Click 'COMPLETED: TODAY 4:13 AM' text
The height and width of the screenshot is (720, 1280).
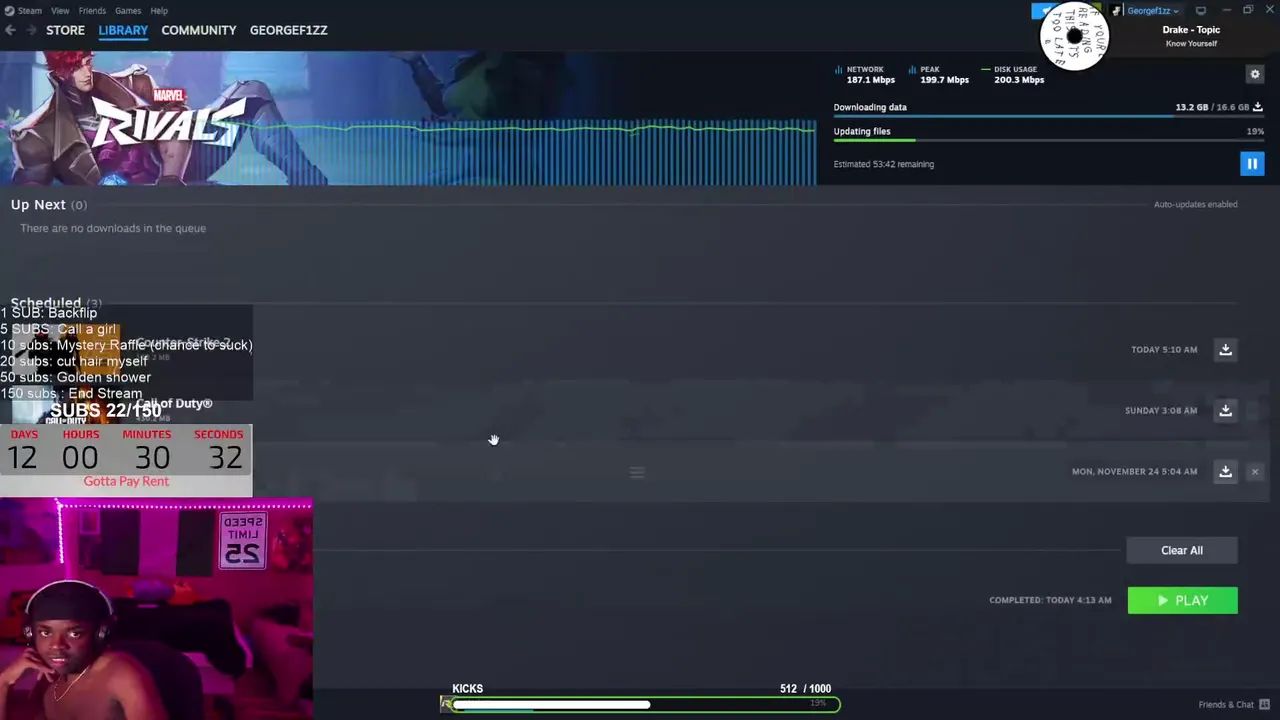click(x=1050, y=600)
